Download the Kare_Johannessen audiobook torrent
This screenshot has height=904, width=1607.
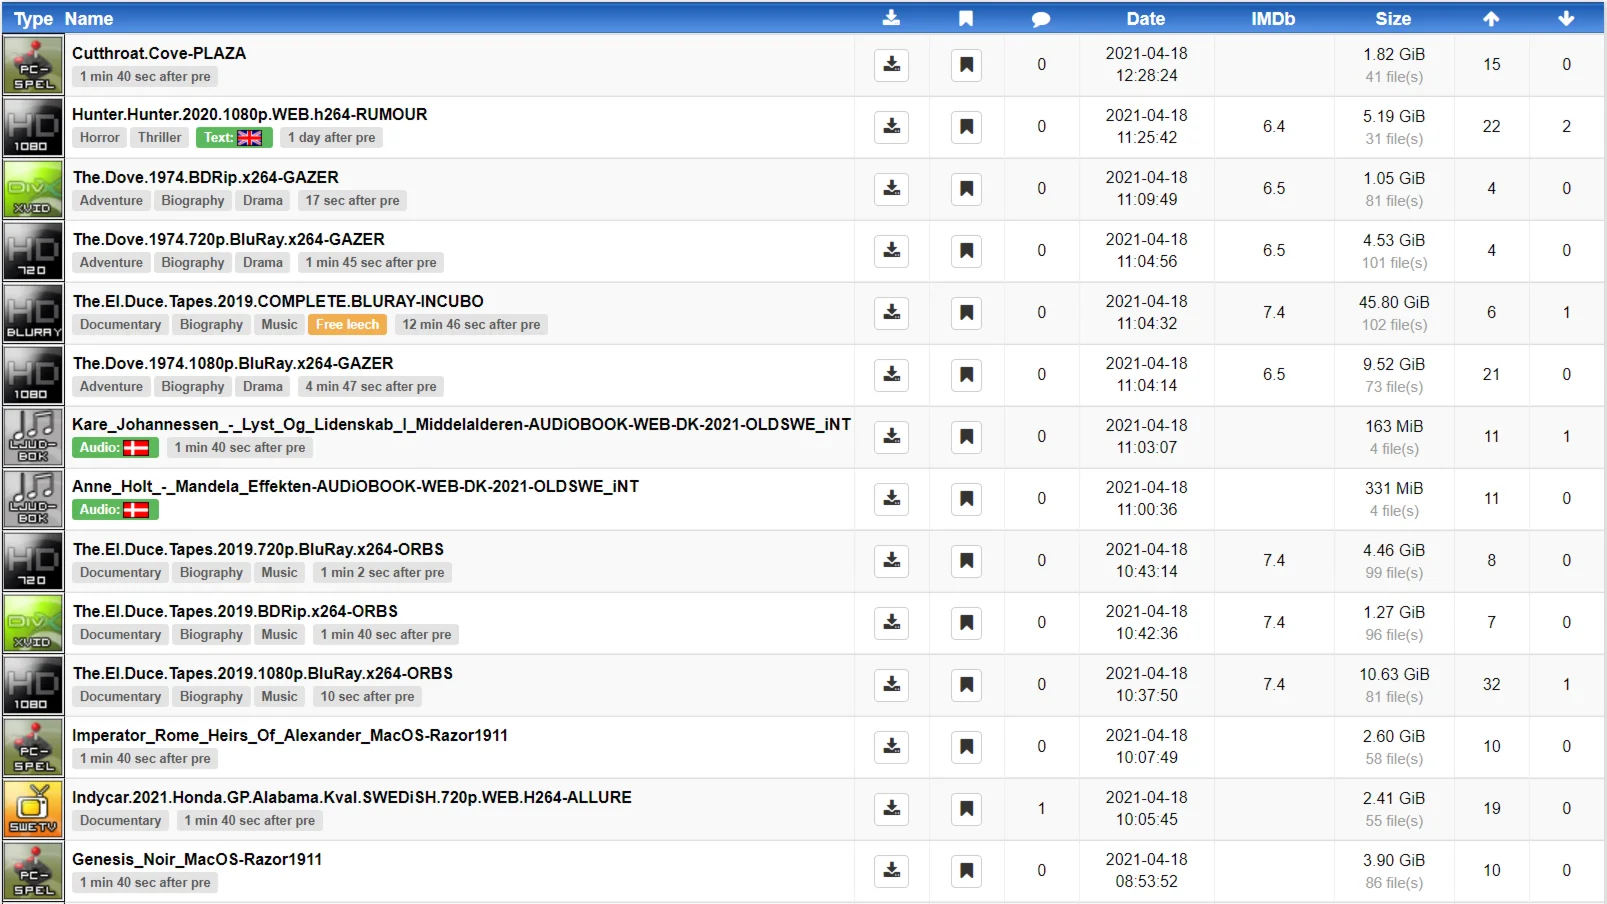(x=891, y=437)
